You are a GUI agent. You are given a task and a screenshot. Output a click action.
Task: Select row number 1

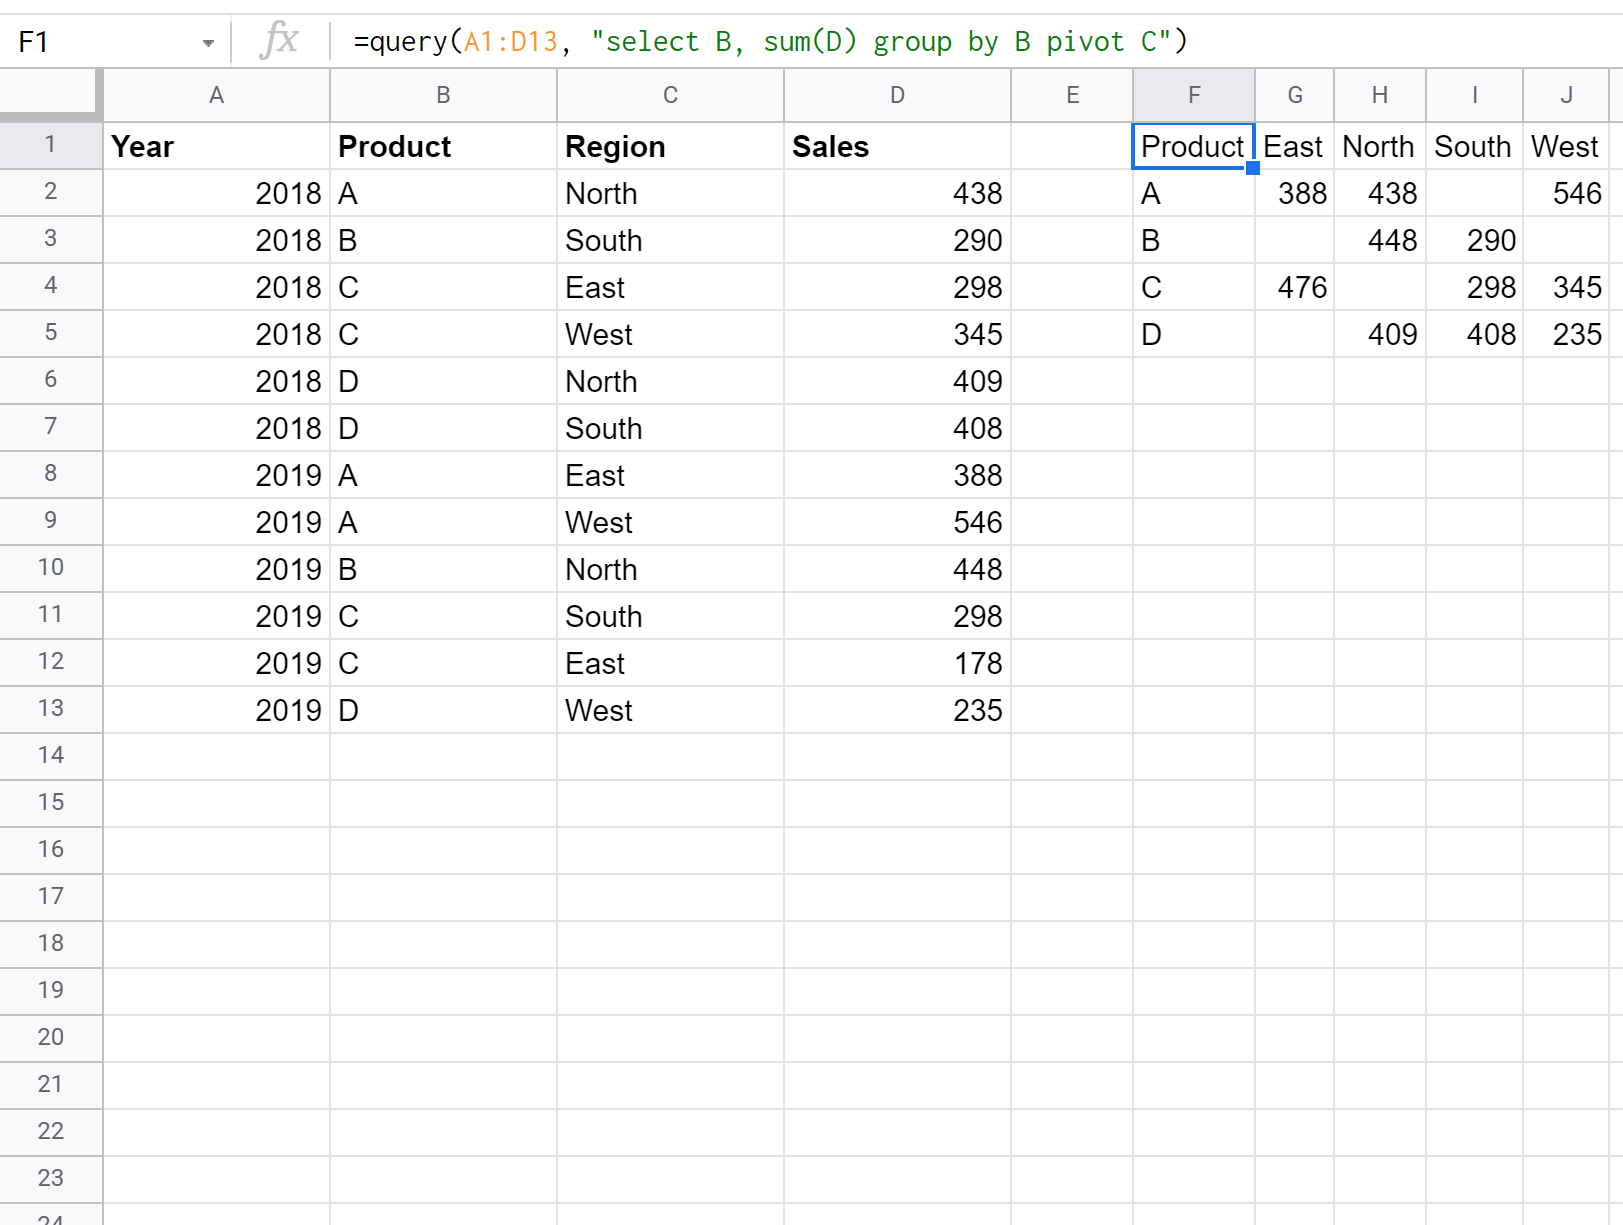coord(50,145)
